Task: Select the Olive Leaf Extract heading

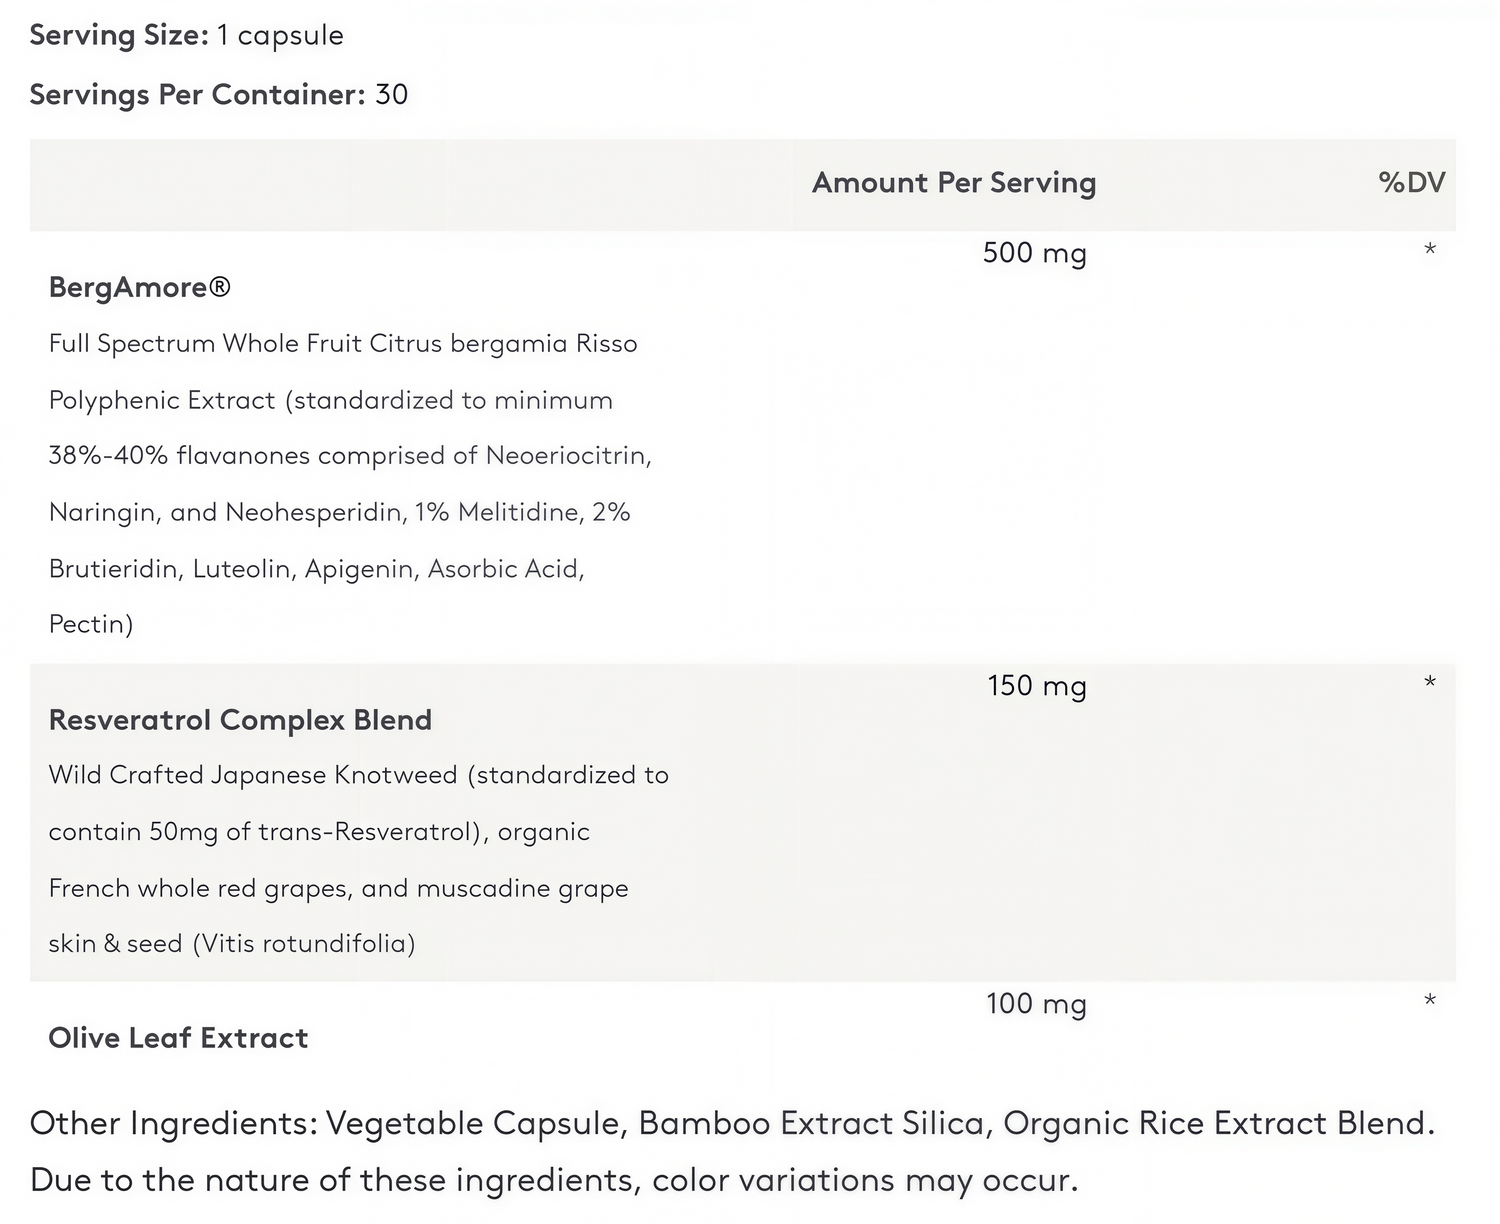Action: (x=178, y=1038)
